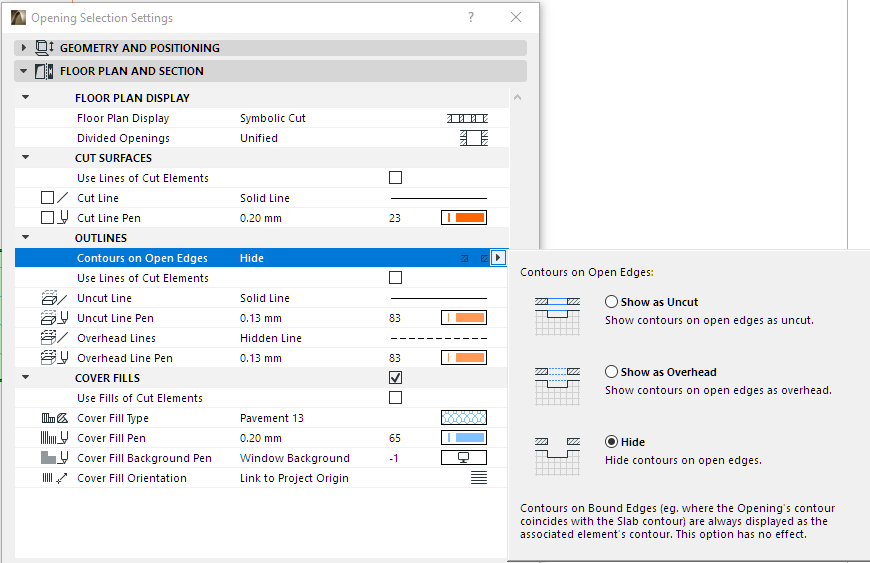Collapse the Floor Plan Display group
Viewport: 870px width, 563px height.
pos(26,98)
